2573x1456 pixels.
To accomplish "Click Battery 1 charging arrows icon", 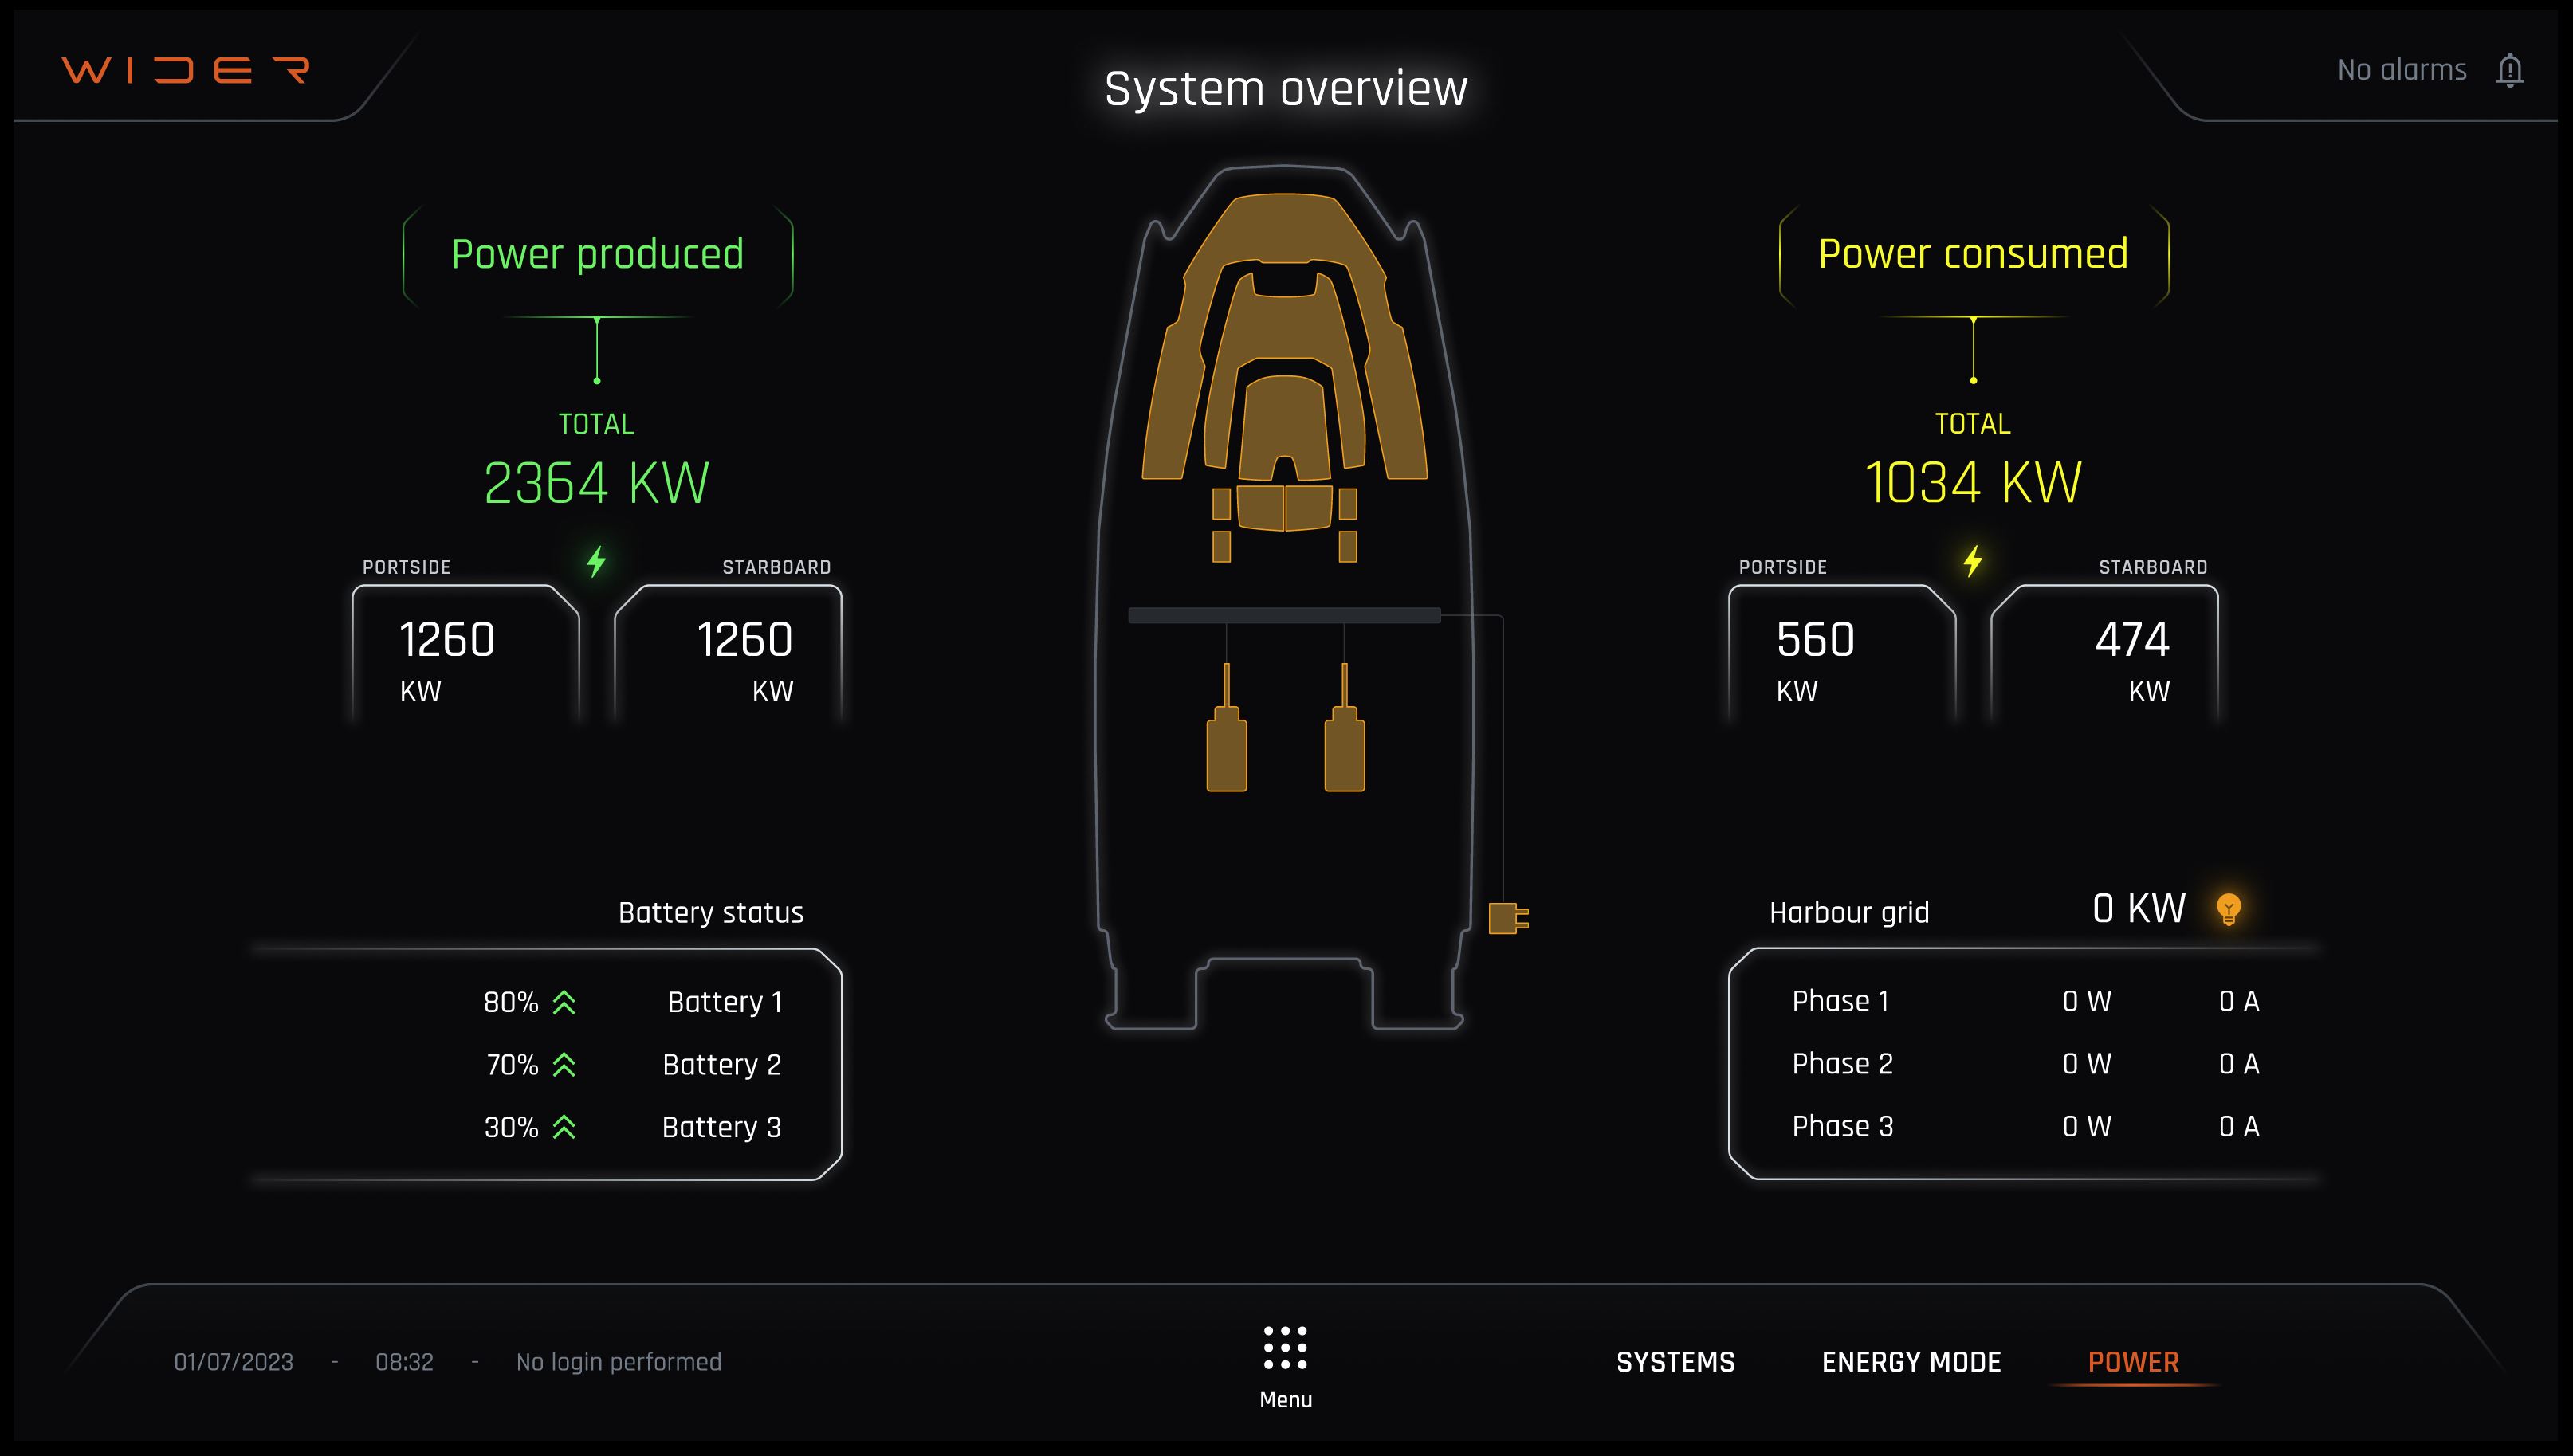I will (564, 1002).
